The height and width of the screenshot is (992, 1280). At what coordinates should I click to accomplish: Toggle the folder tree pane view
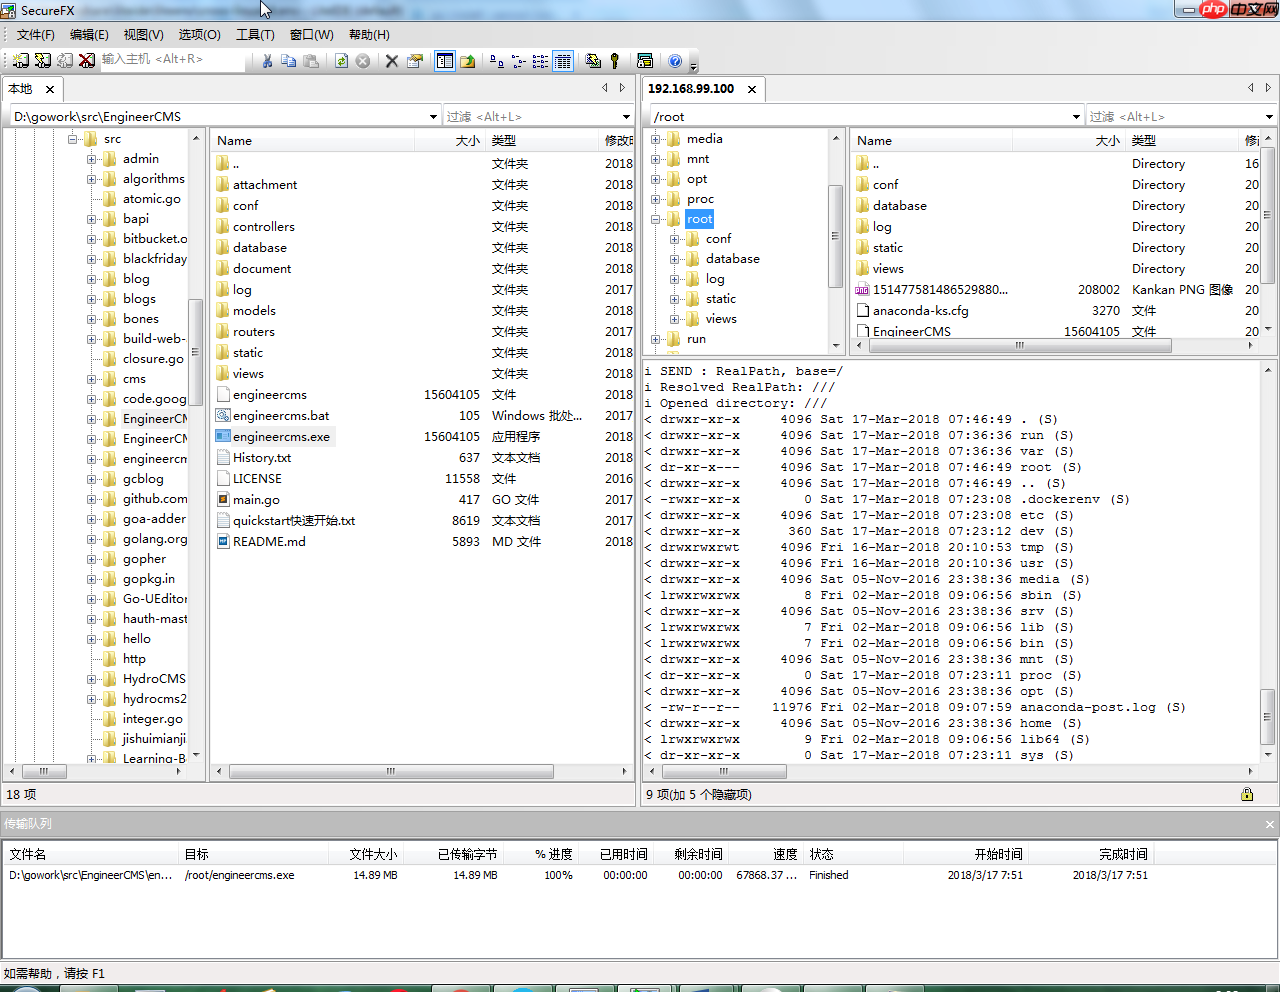click(x=445, y=61)
